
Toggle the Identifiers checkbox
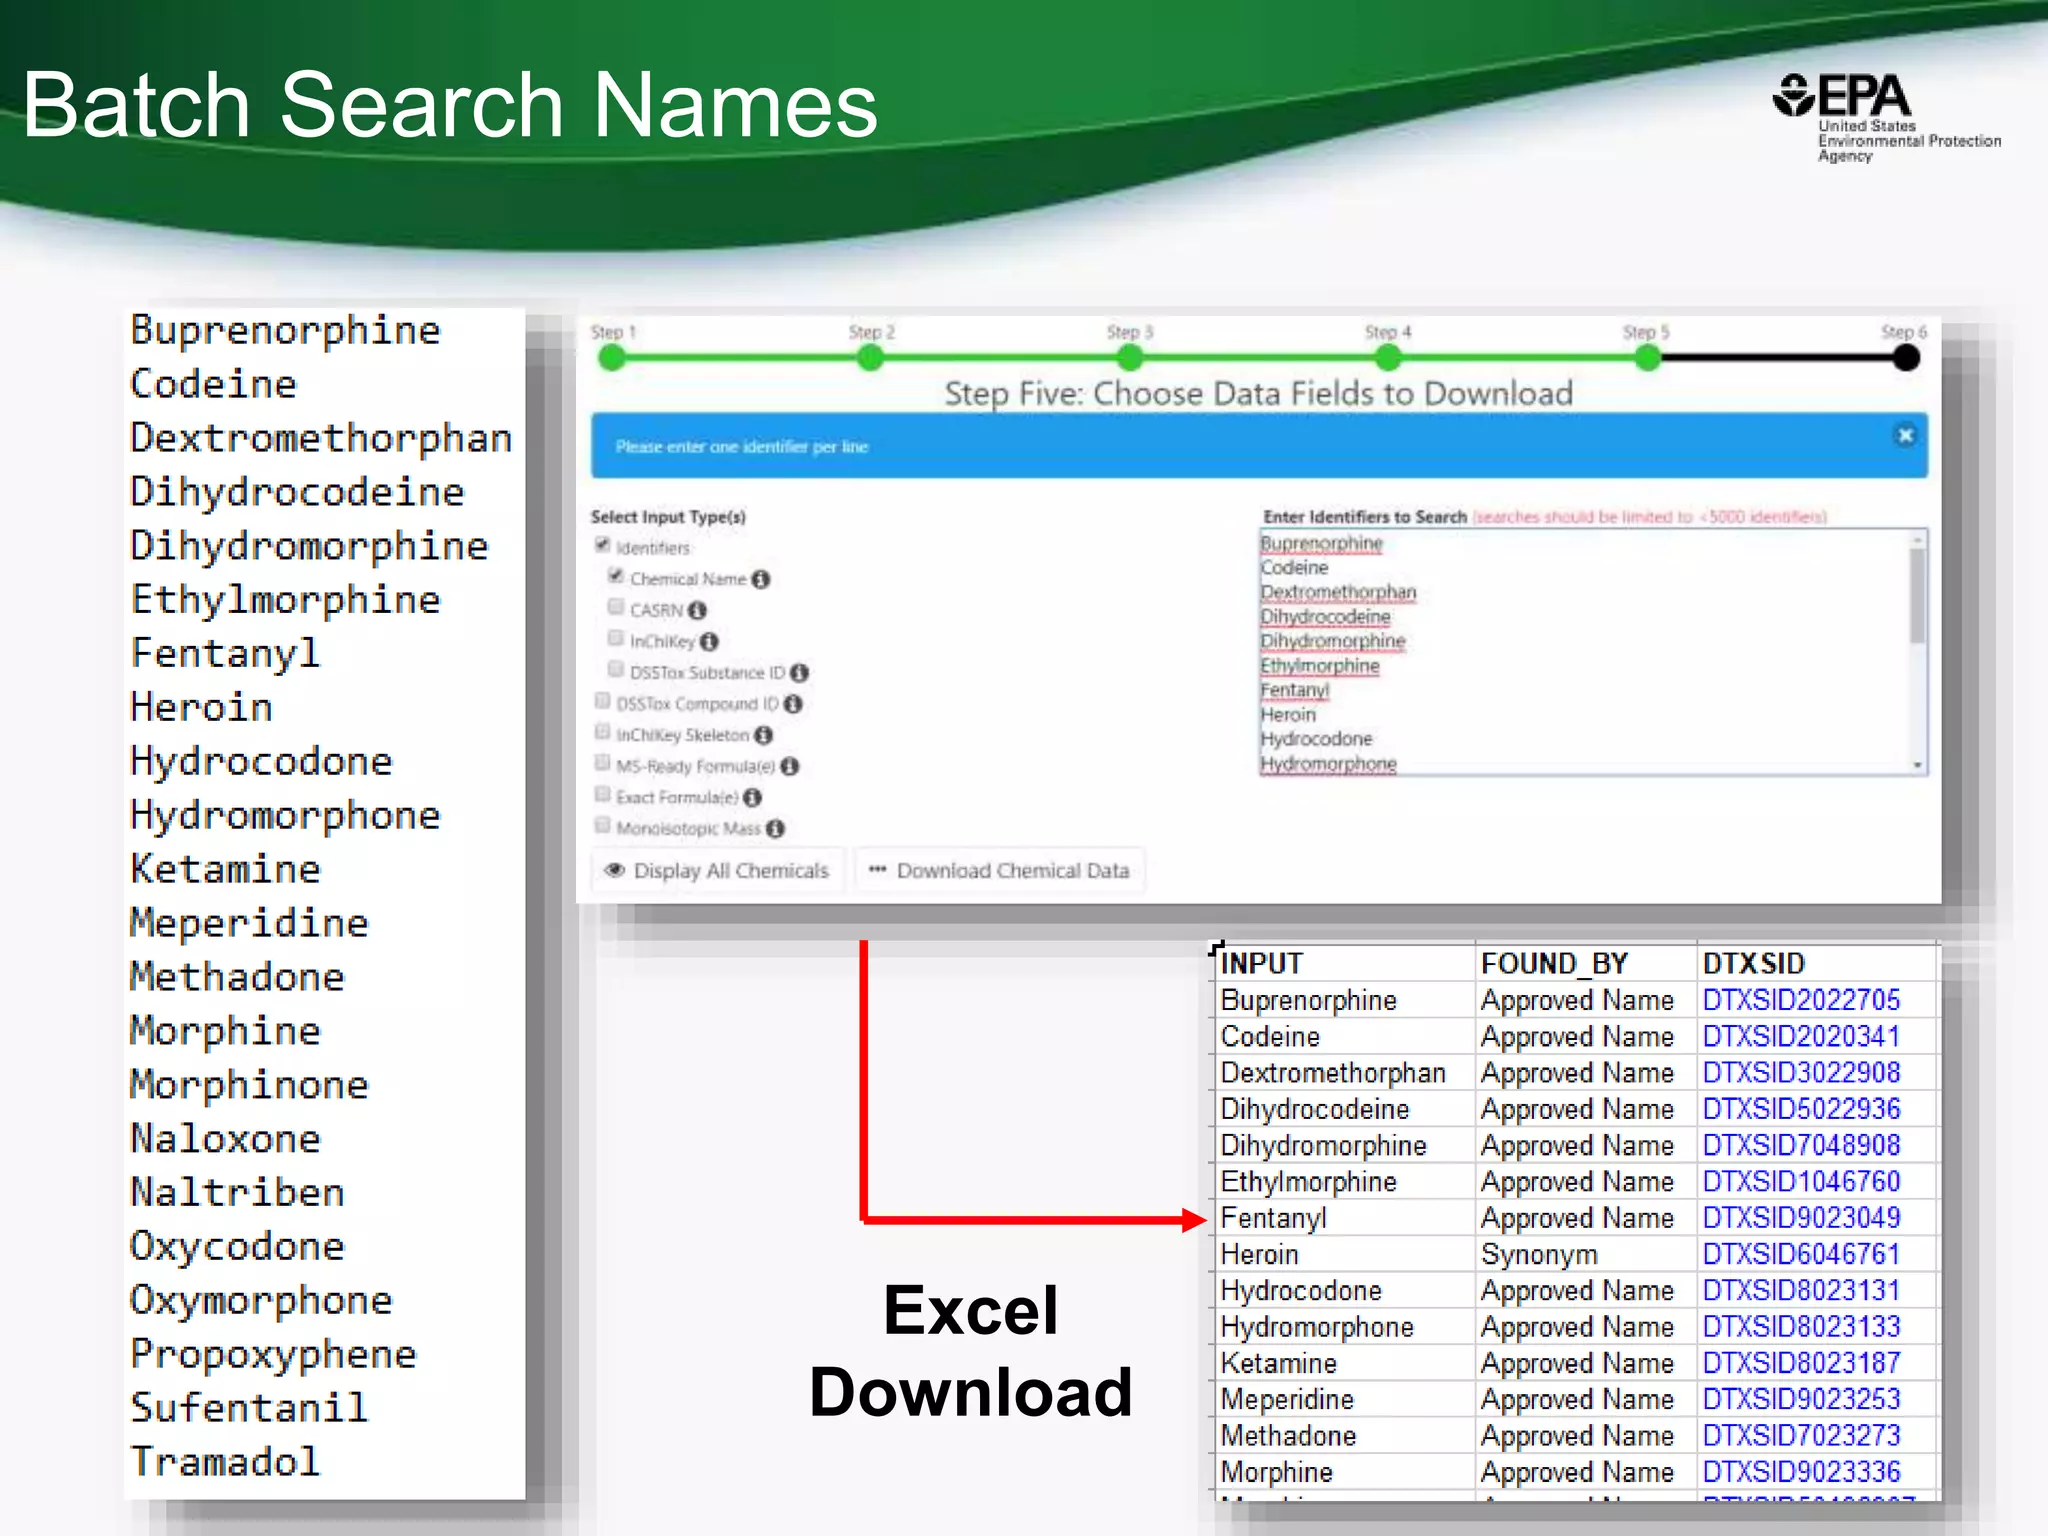pos(603,545)
